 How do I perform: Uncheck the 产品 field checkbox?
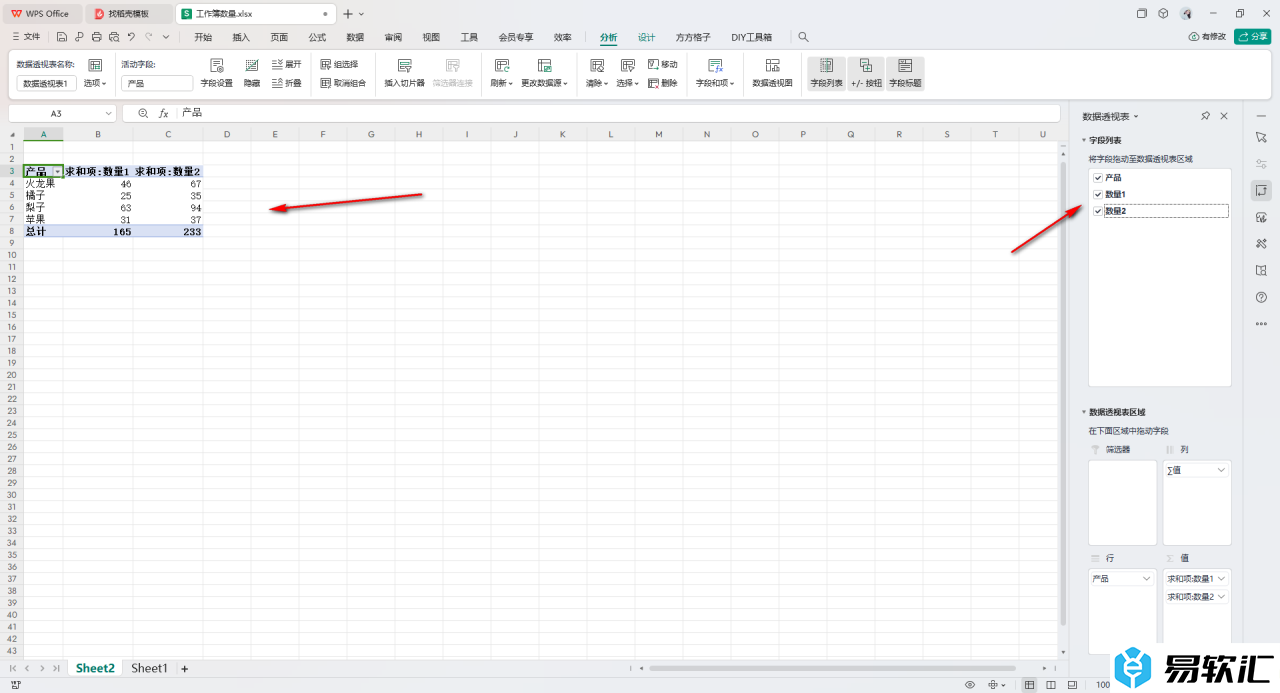point(1098,177)
